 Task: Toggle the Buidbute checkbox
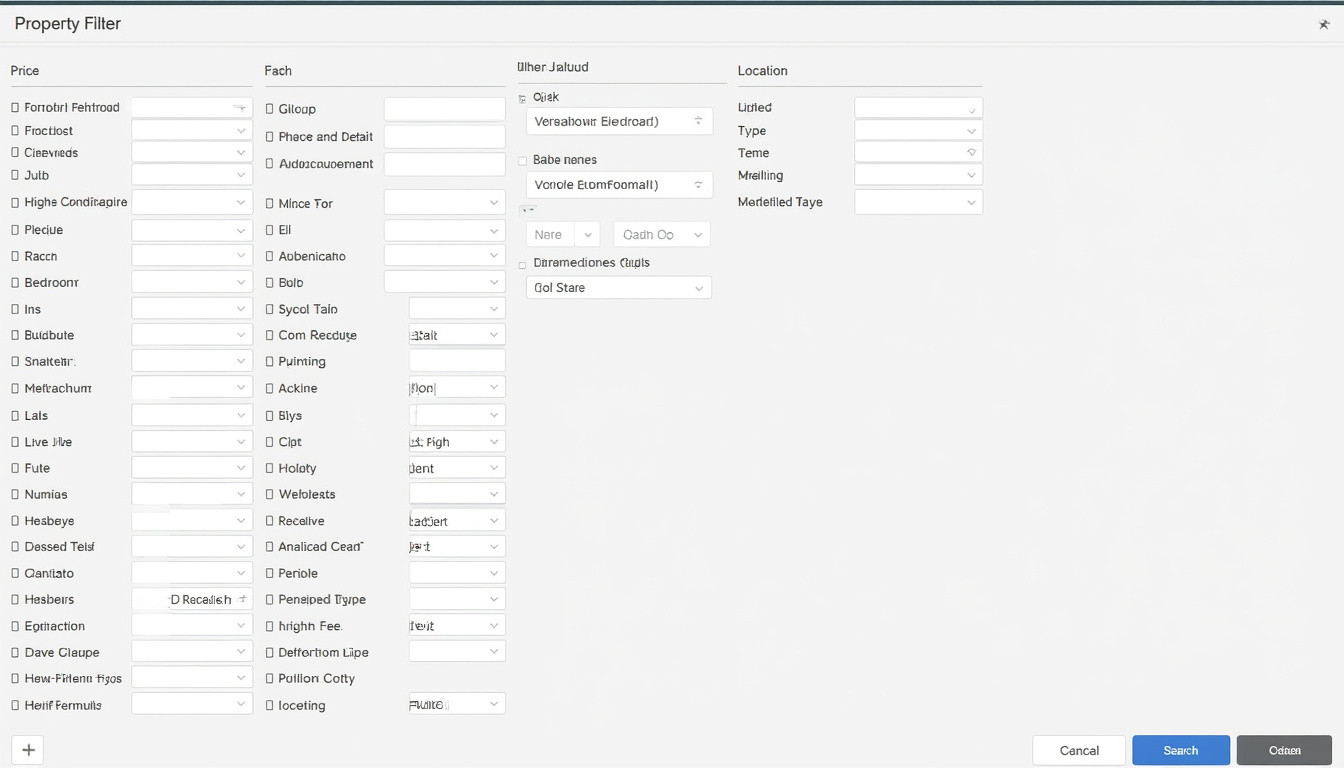pyautogui.click(x=15, y=336)
